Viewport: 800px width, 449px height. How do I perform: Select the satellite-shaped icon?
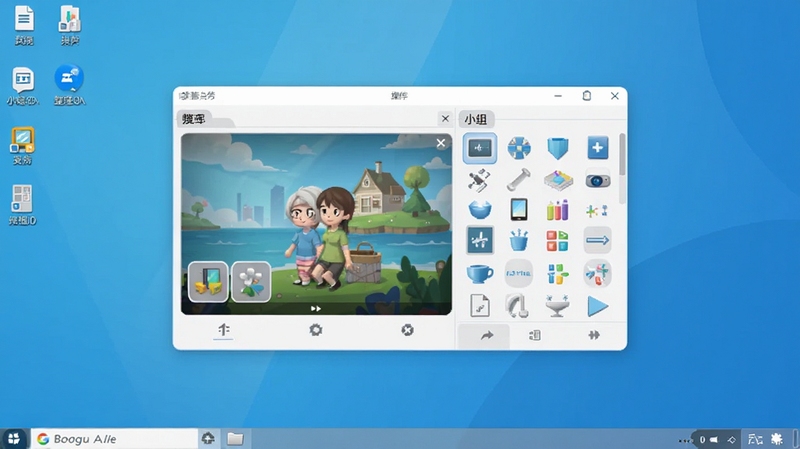point(479,180)
